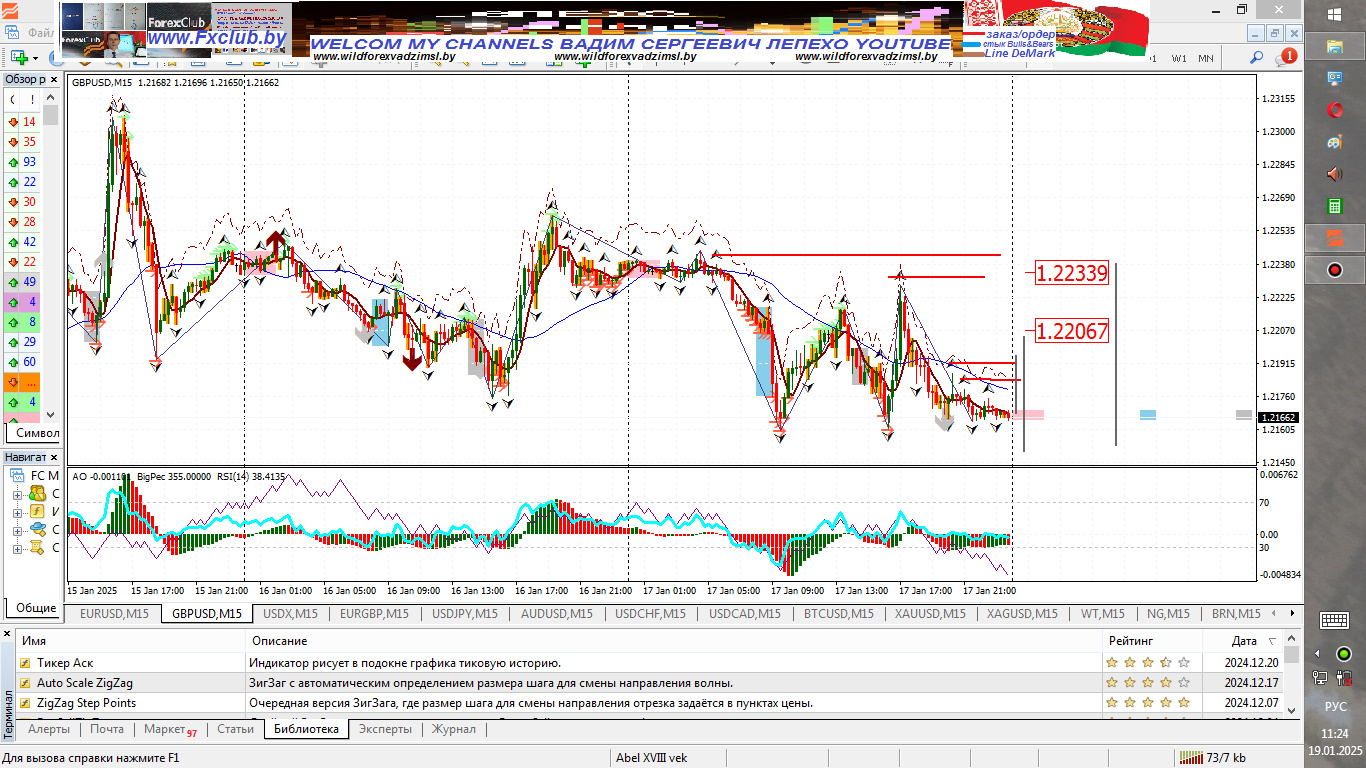Click the green up arrow beside 93
This screenshot has width=1366, height=768.
(x=13, y=162)
